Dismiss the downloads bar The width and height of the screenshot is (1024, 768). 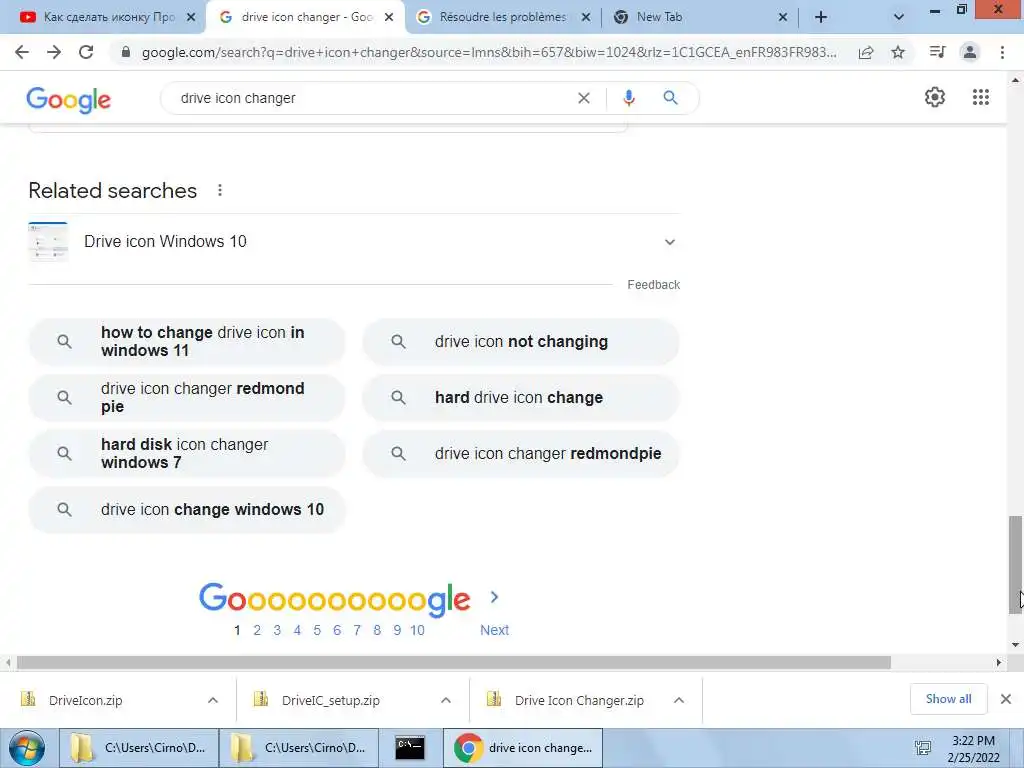point(1006,699)
